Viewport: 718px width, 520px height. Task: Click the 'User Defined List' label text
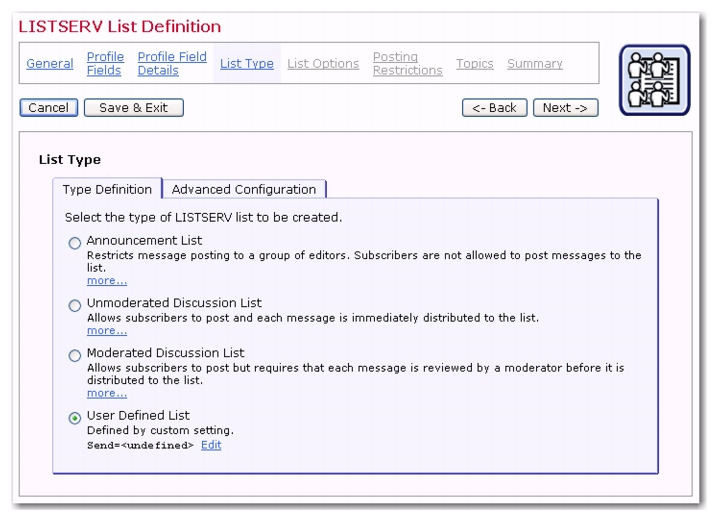[138, 415]
